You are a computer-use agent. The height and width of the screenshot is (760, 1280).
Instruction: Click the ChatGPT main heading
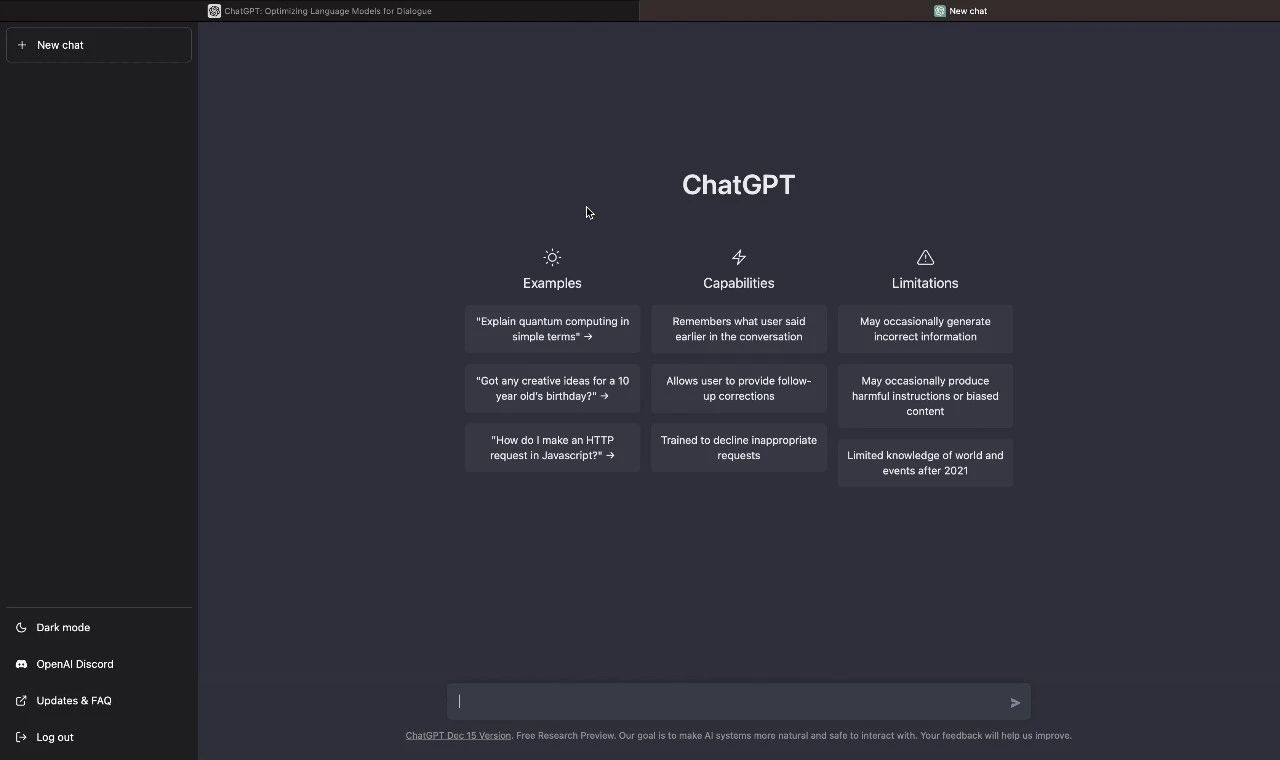click(x=739, y=185)
